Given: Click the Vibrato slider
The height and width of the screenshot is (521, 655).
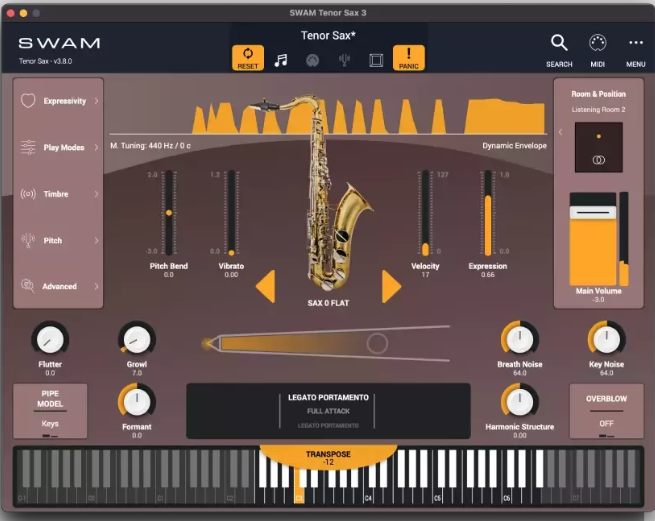Looking at the screenshot, I should click(231, 213).
